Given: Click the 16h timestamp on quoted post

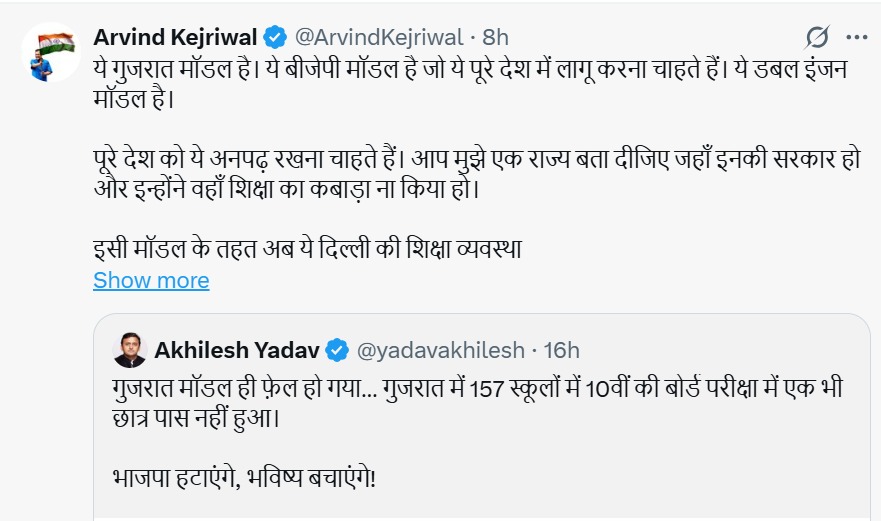Looking at the screenshot, I should pyautogui.click(x=562, y=350).
